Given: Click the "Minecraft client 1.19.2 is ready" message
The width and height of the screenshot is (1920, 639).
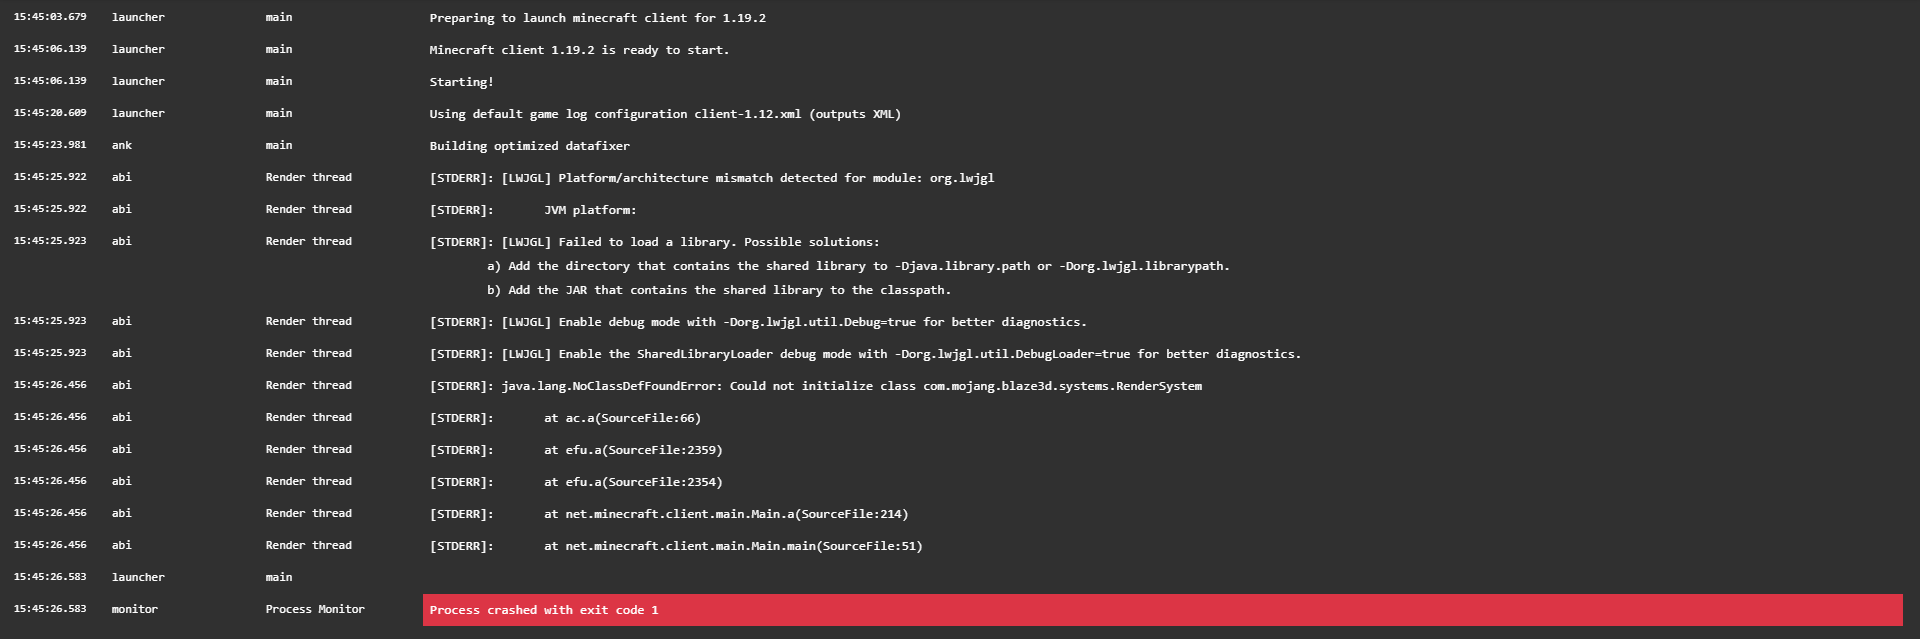Looking at the screenshot, I should tap(579, 50).
